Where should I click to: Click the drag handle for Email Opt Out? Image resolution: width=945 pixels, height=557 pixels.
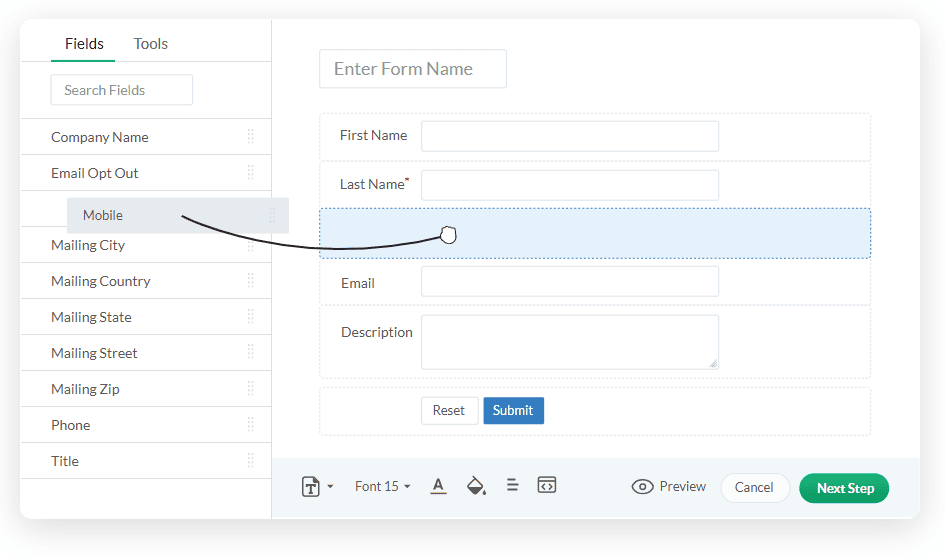pos(250,173)
